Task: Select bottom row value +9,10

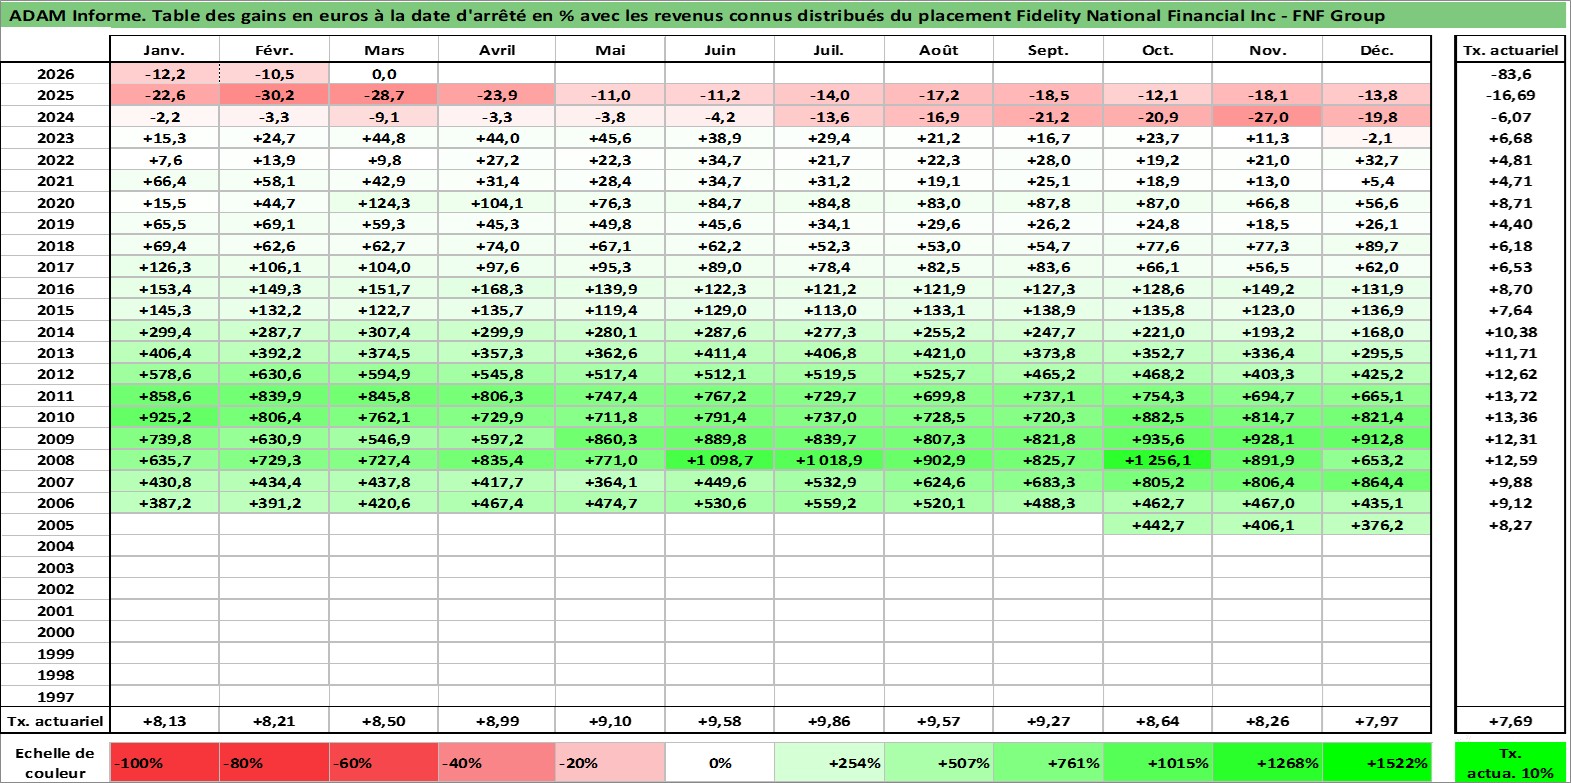Action: pos(610,721)
